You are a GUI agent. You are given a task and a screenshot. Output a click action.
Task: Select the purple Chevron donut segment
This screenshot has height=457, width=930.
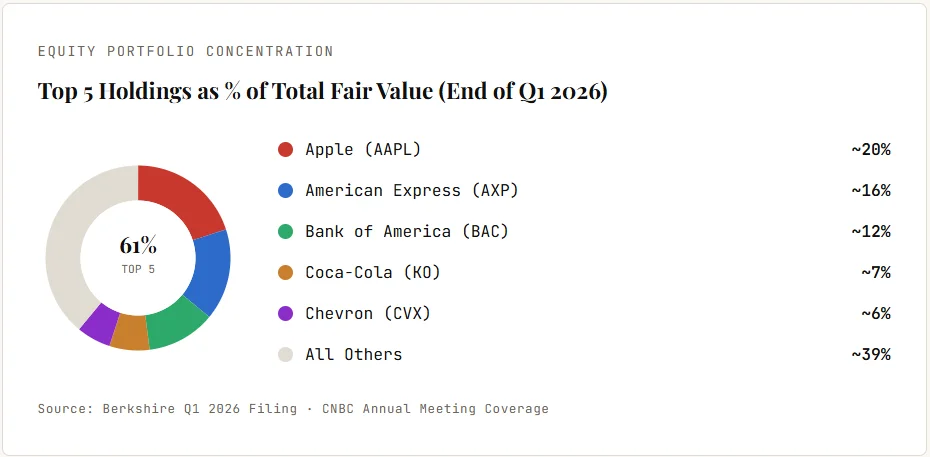(100, 321)
